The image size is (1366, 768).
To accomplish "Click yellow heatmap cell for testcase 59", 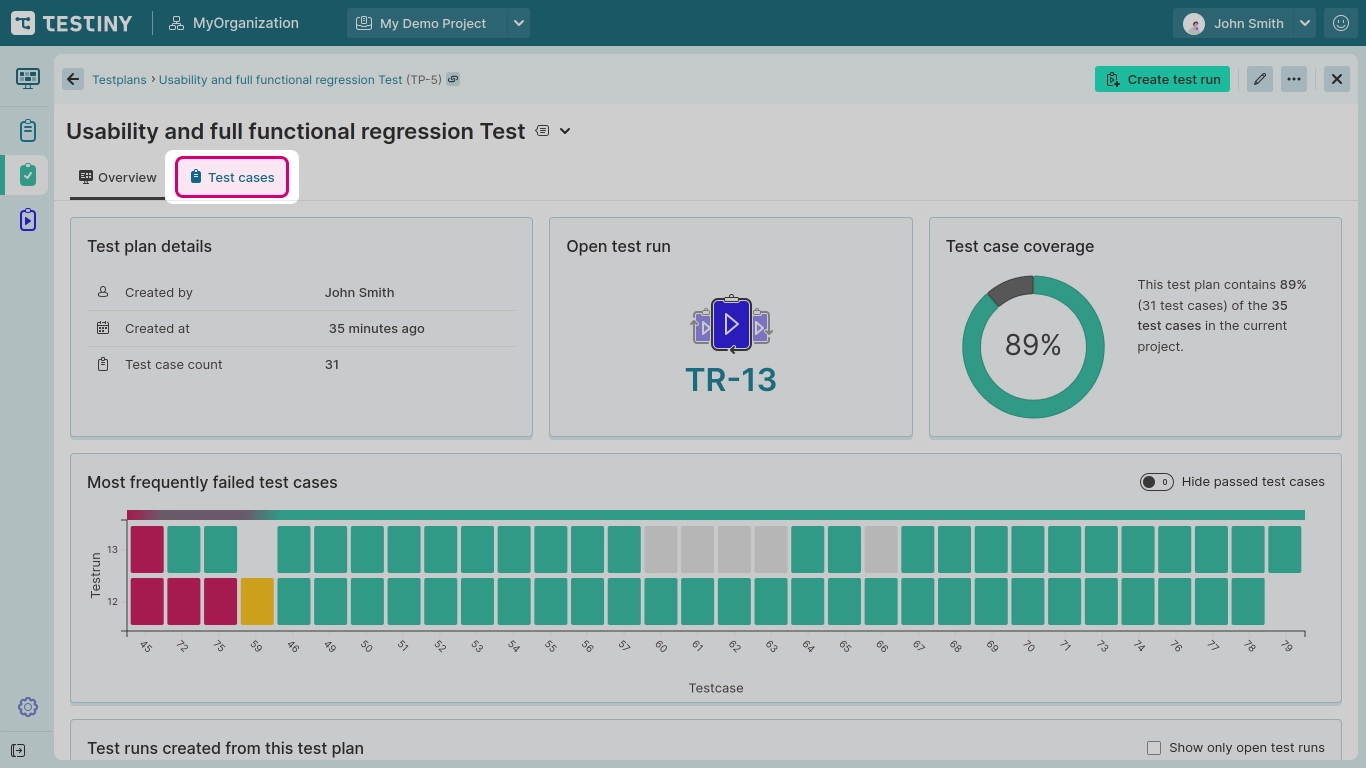I will (x=257, y=601).
